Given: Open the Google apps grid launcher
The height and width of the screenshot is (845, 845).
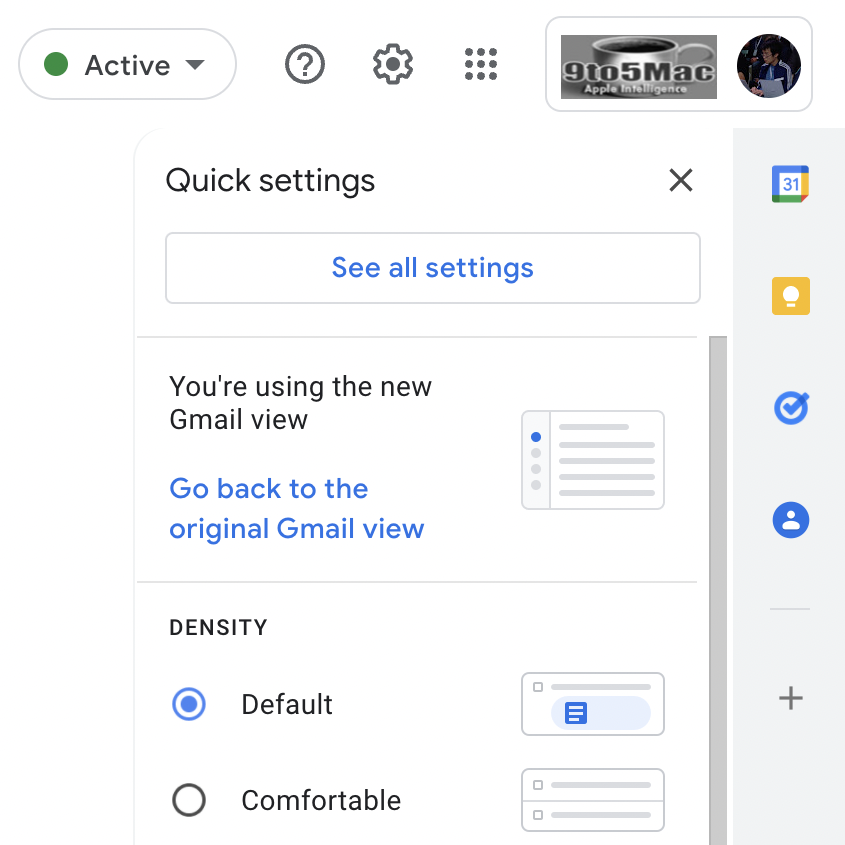Looking at the screenshot, I should [x=480, y=64].
